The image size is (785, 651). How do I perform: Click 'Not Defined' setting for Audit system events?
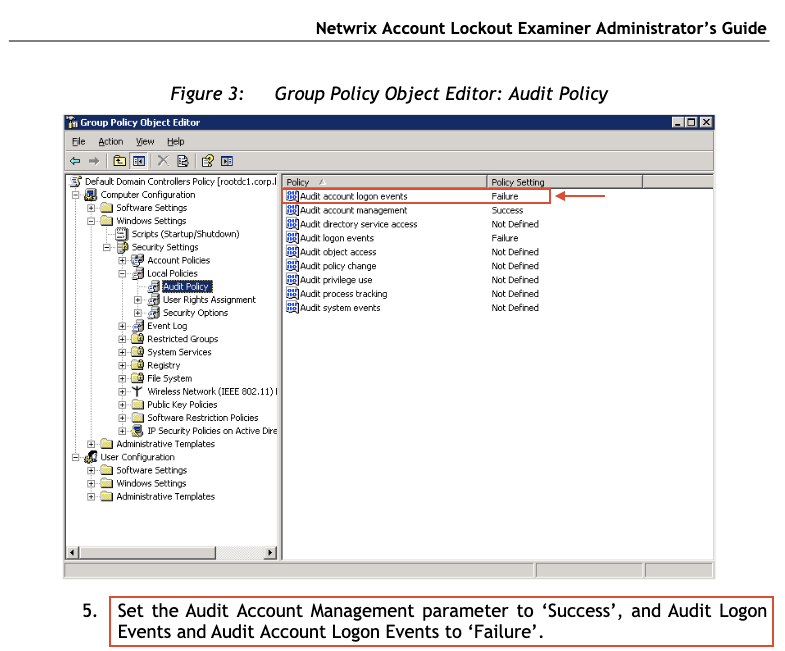pos(515,307)
